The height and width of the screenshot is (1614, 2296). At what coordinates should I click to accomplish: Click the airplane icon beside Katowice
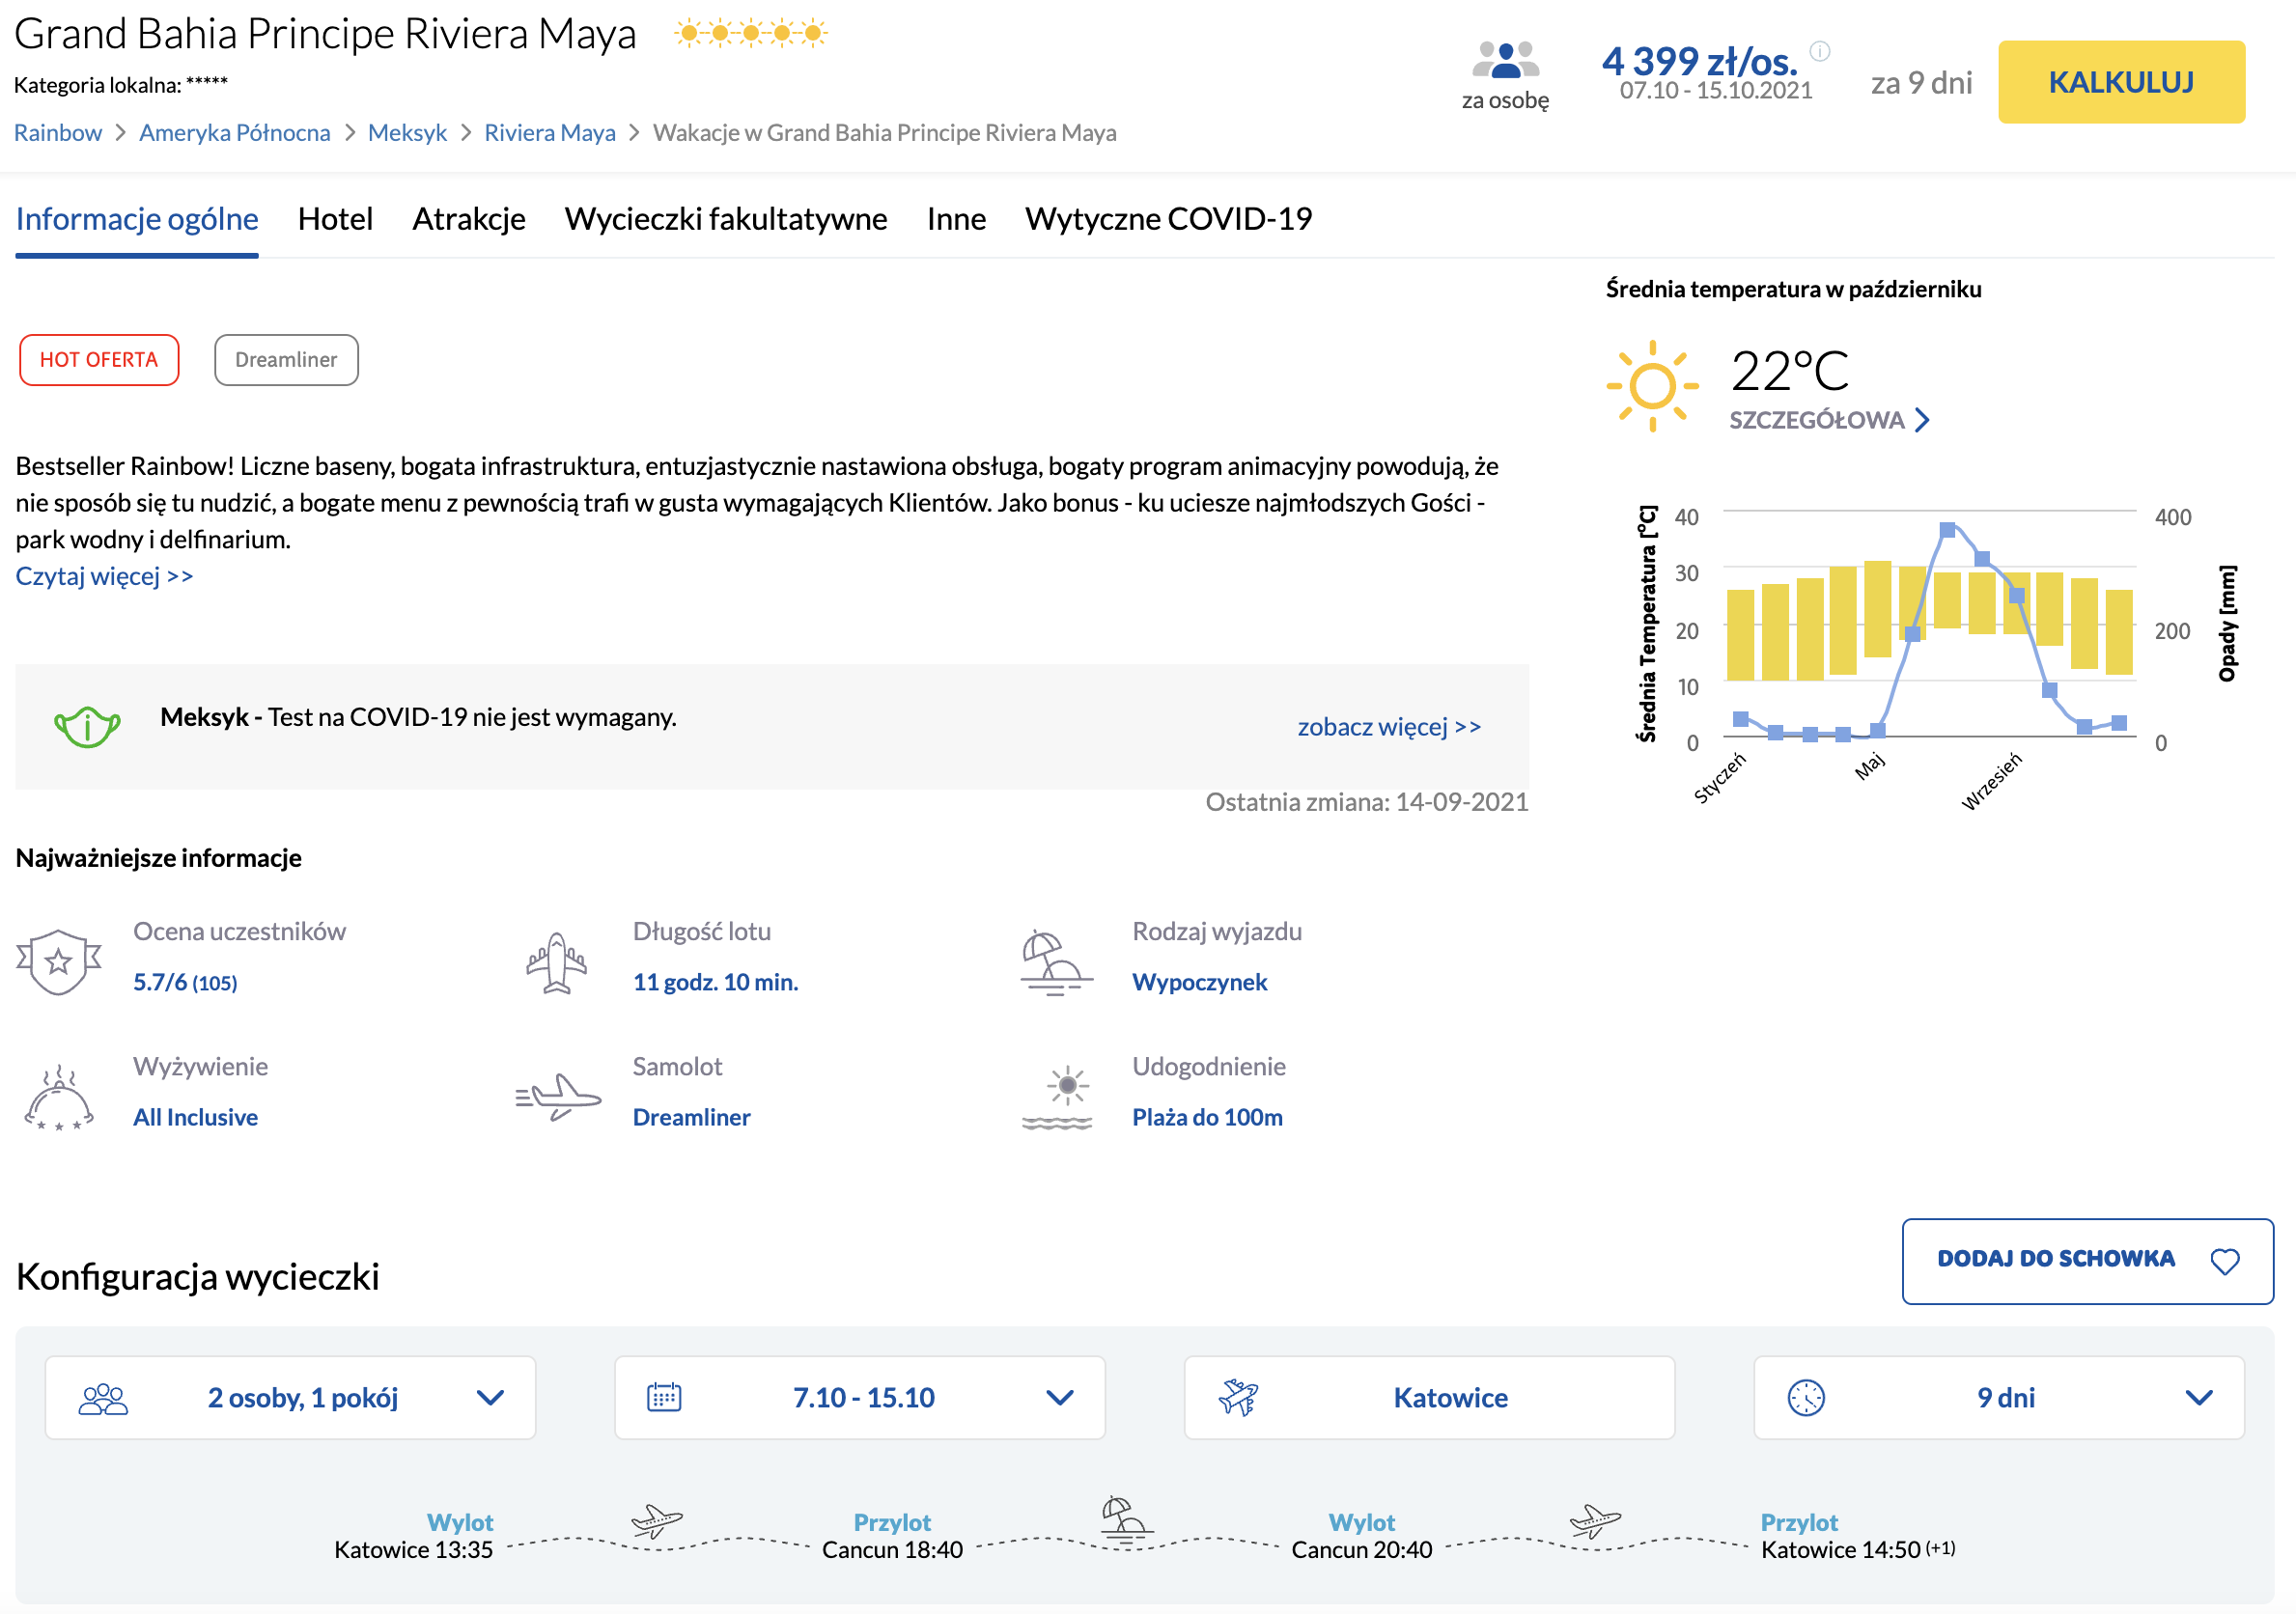(x=1238, y=1397)
